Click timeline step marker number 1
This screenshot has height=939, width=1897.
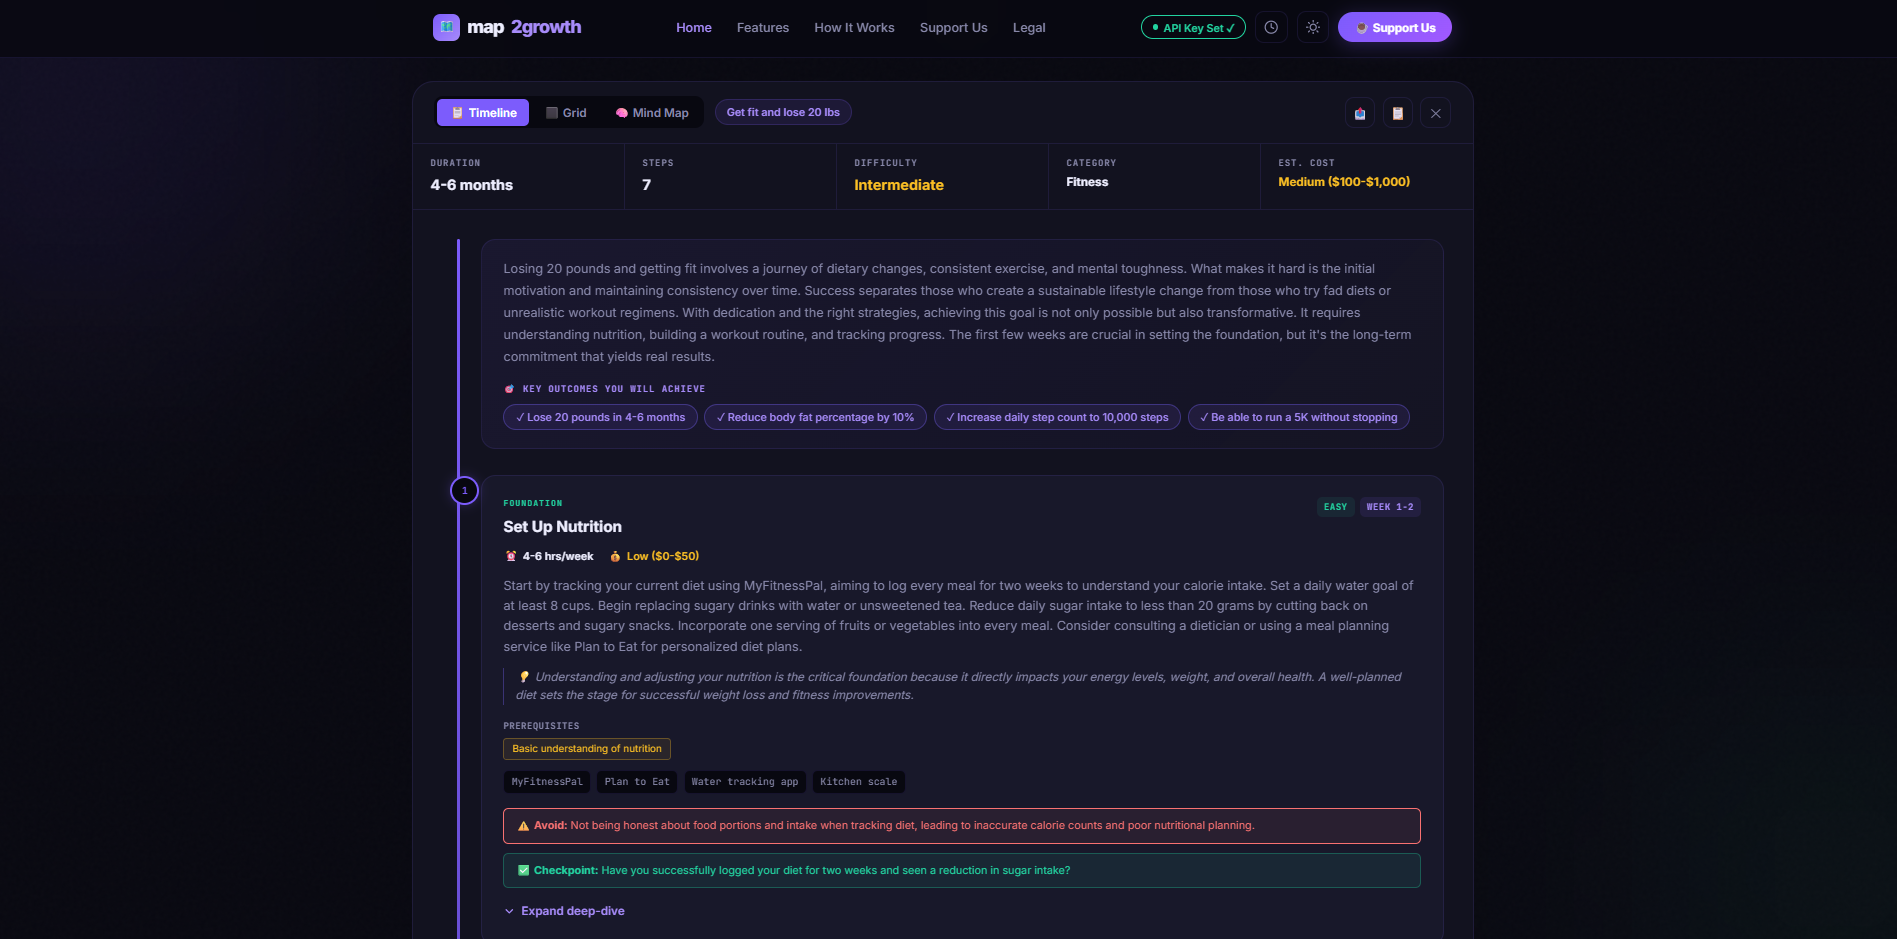pos(464,491)
